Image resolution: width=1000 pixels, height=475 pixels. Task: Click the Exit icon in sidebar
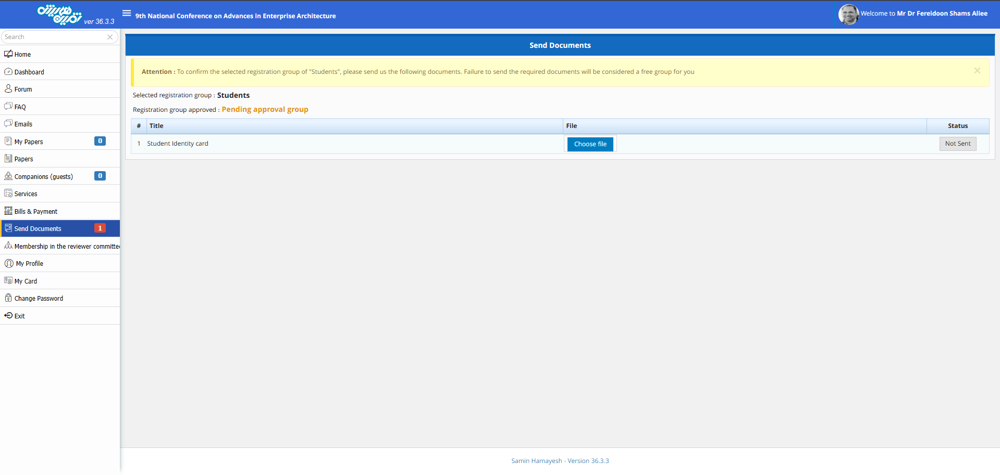[8, 316]
